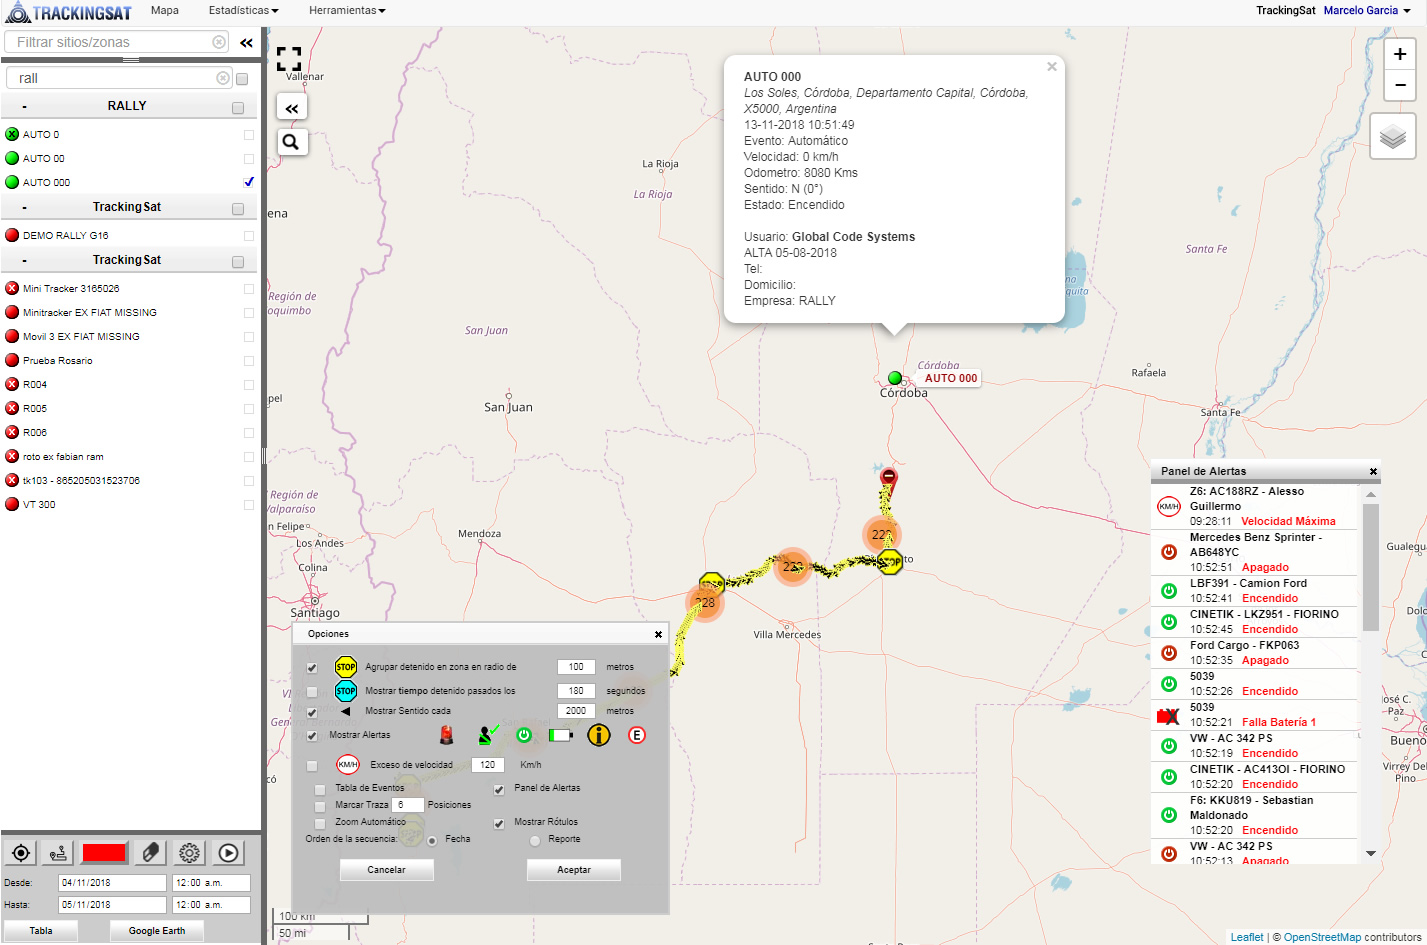The image size is (1427, 945).
Task: Clear the 'rall' vehicle search text
Action: [x=223, y=78]
